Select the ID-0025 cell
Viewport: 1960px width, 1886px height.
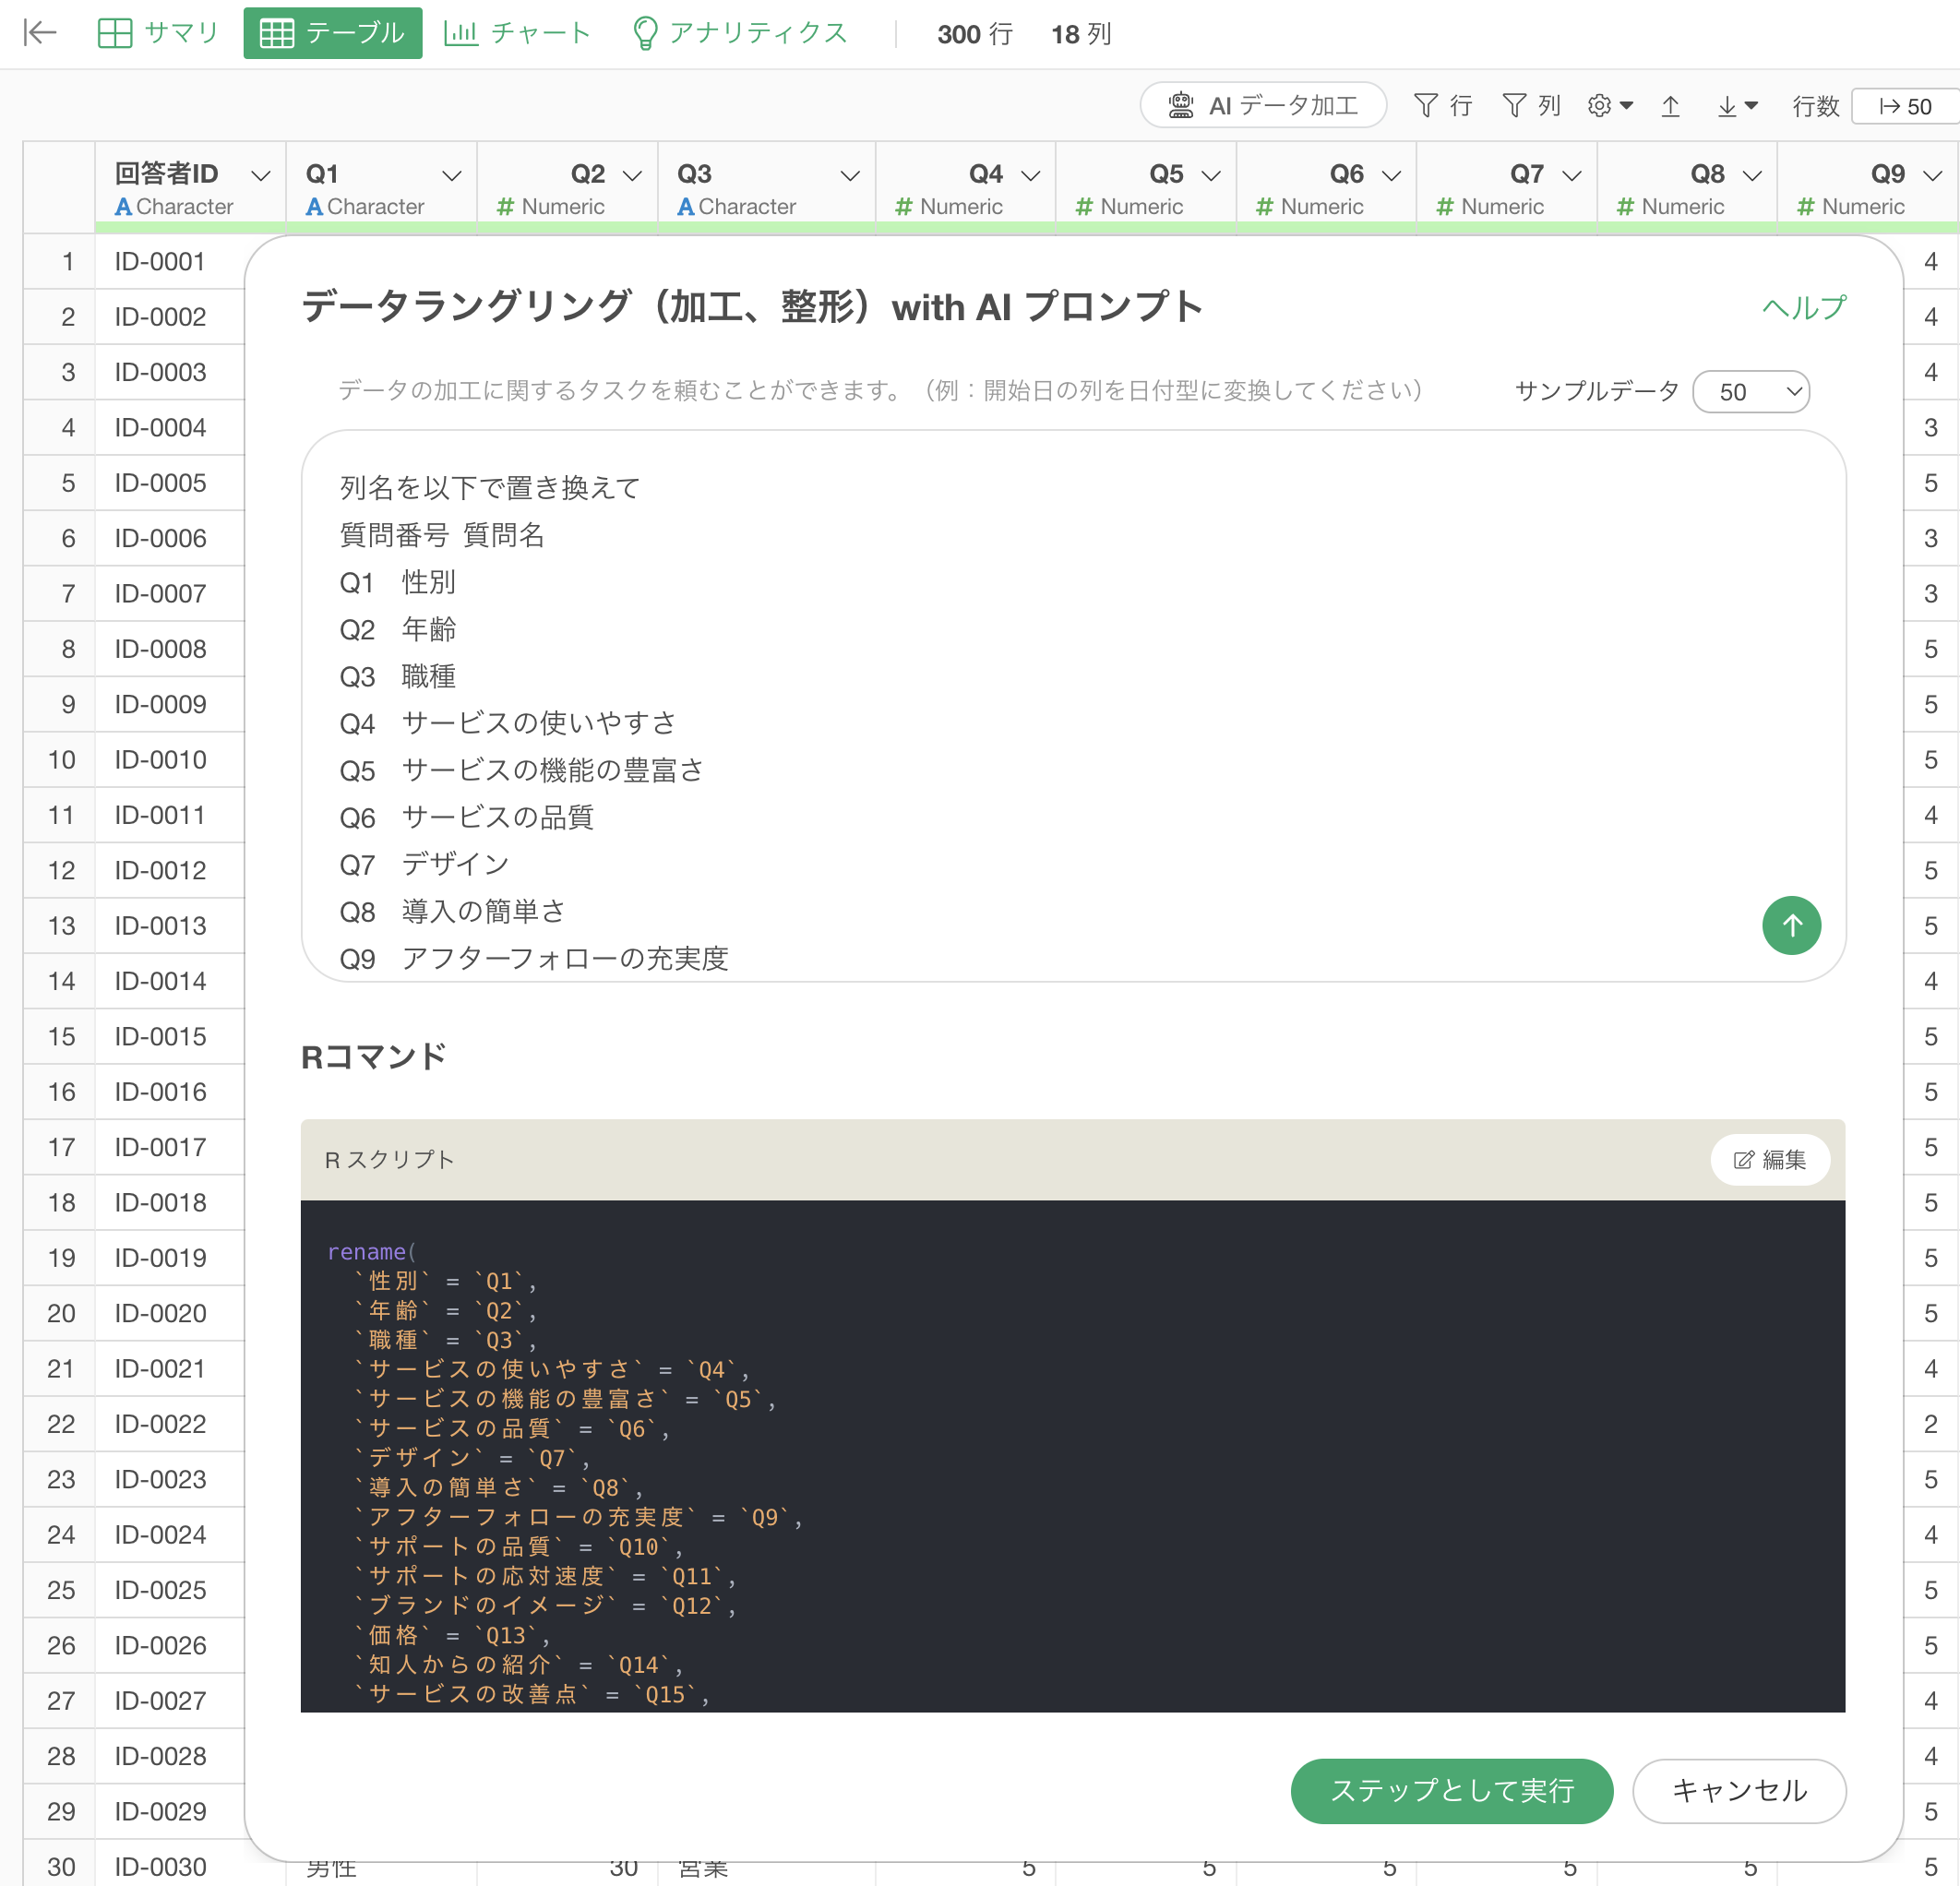click(x=169, y=1590)
